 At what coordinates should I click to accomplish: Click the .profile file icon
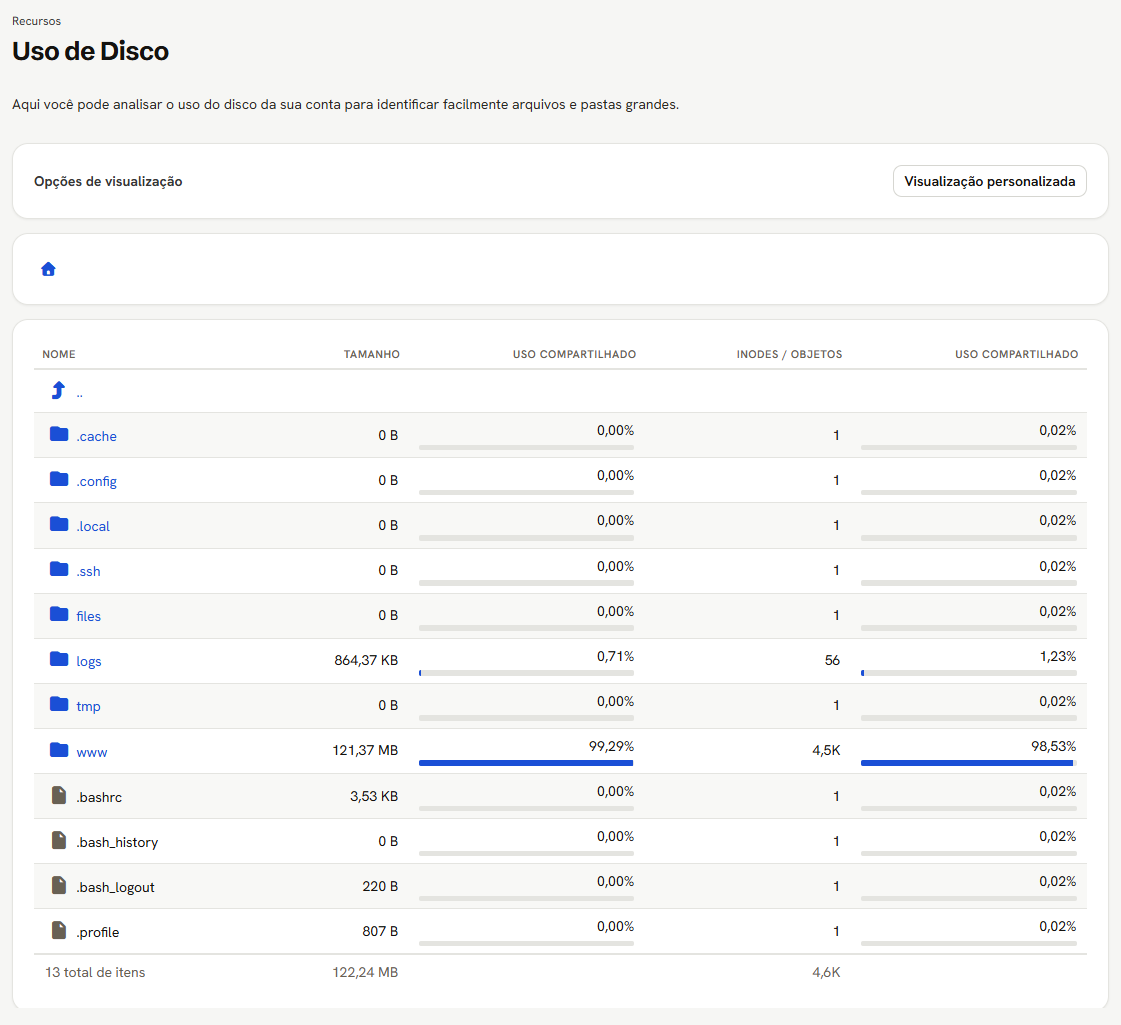pos(59,931)
